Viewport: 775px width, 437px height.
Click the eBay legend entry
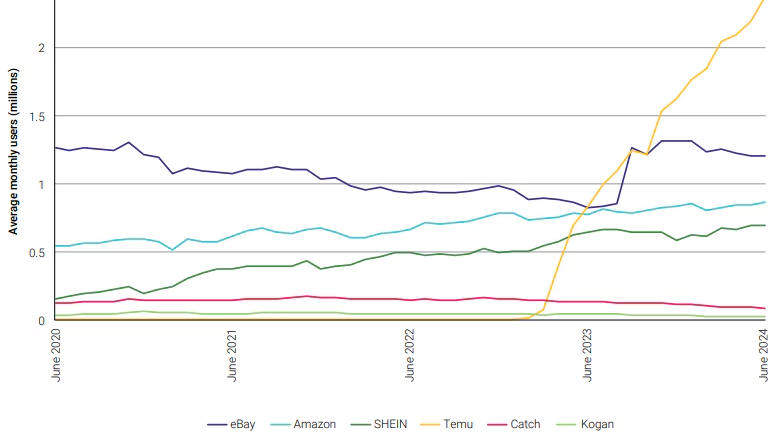231,424
